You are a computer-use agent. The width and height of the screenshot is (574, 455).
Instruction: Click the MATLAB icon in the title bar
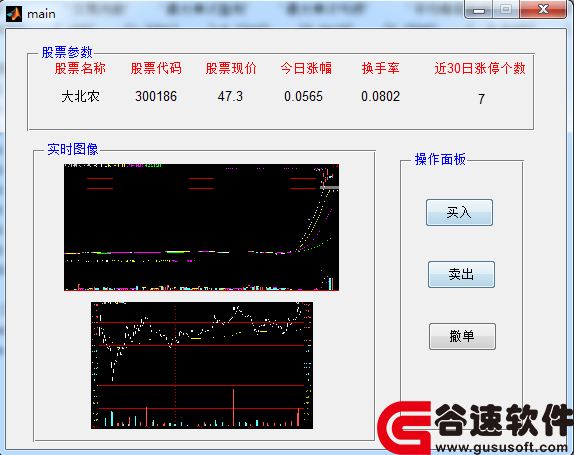tap(14, 14)
